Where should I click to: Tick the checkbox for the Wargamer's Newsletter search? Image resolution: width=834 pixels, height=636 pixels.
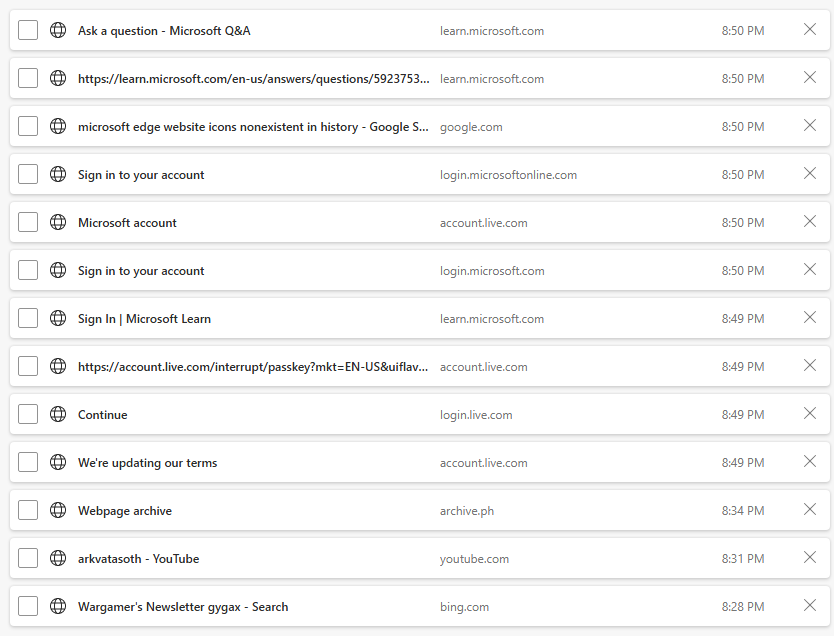coord(28,606)
